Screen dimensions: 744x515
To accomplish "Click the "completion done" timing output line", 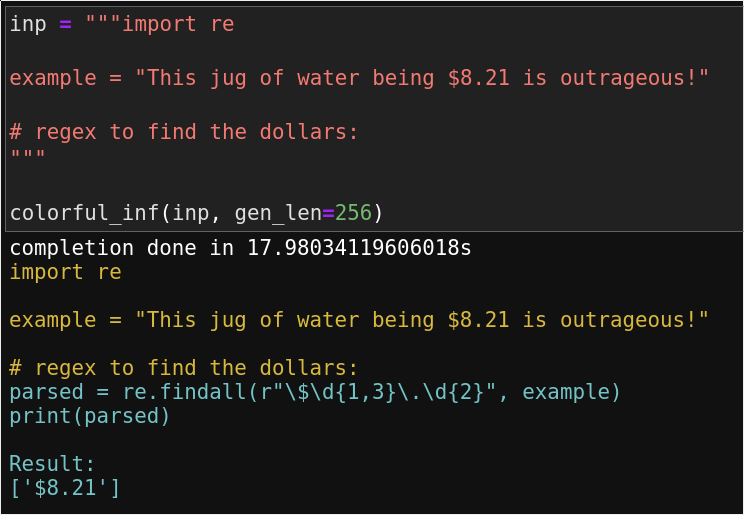I will [x=240, y=248].
